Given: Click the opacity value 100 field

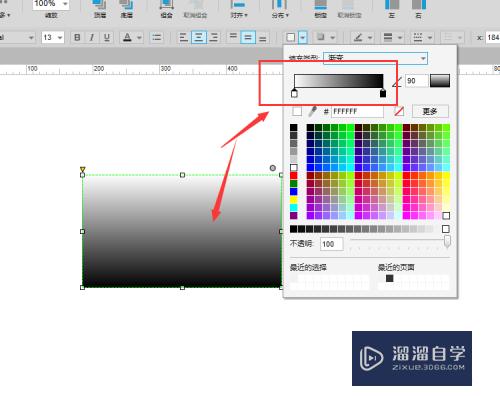Looking at the screenshot, I should pyautogui.click(x=331, y=244).
